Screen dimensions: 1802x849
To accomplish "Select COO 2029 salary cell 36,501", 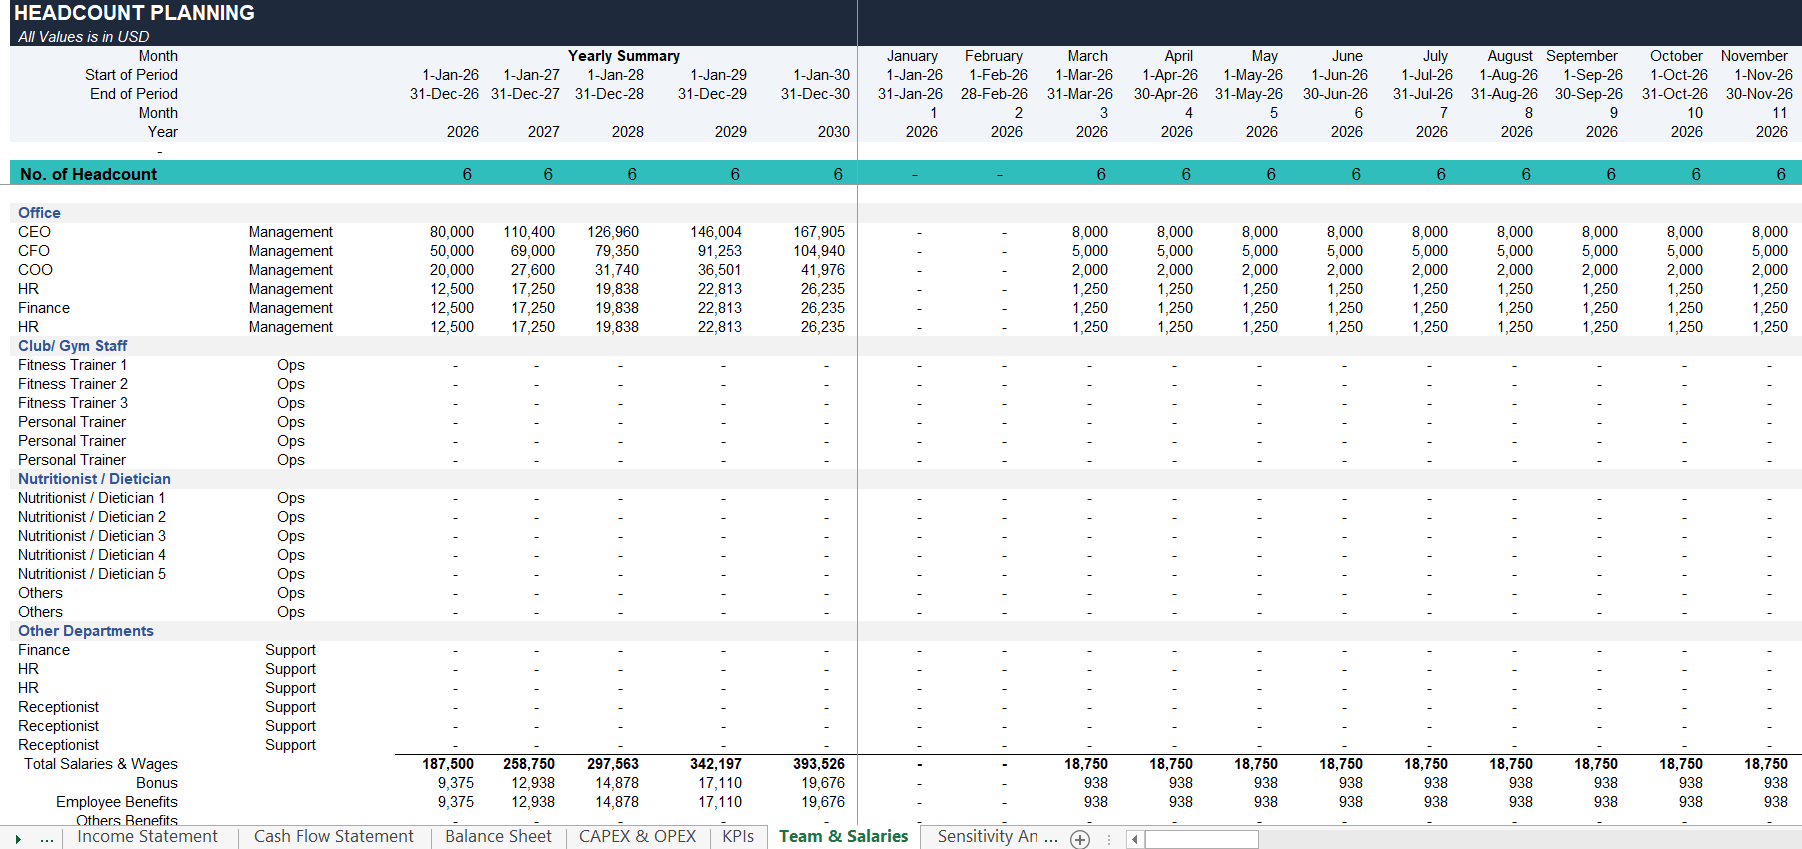I will [x=720, y=270].
